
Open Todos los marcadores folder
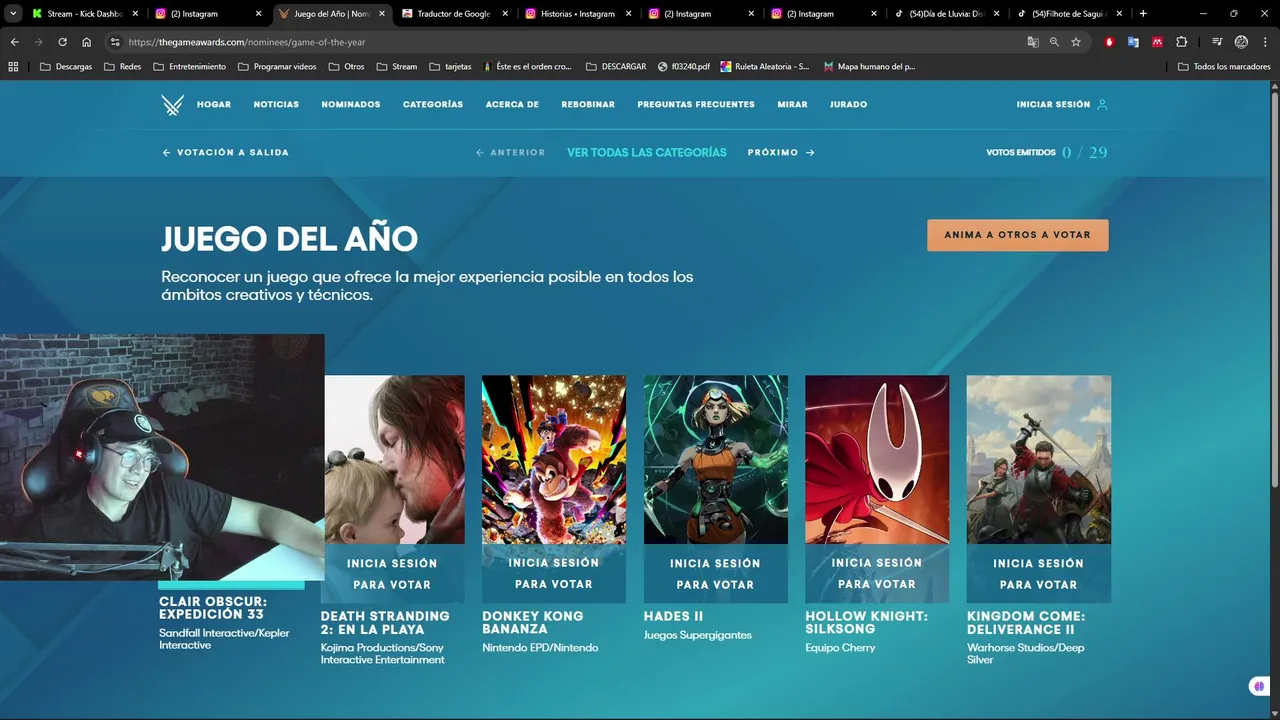tap(1224, 66)
